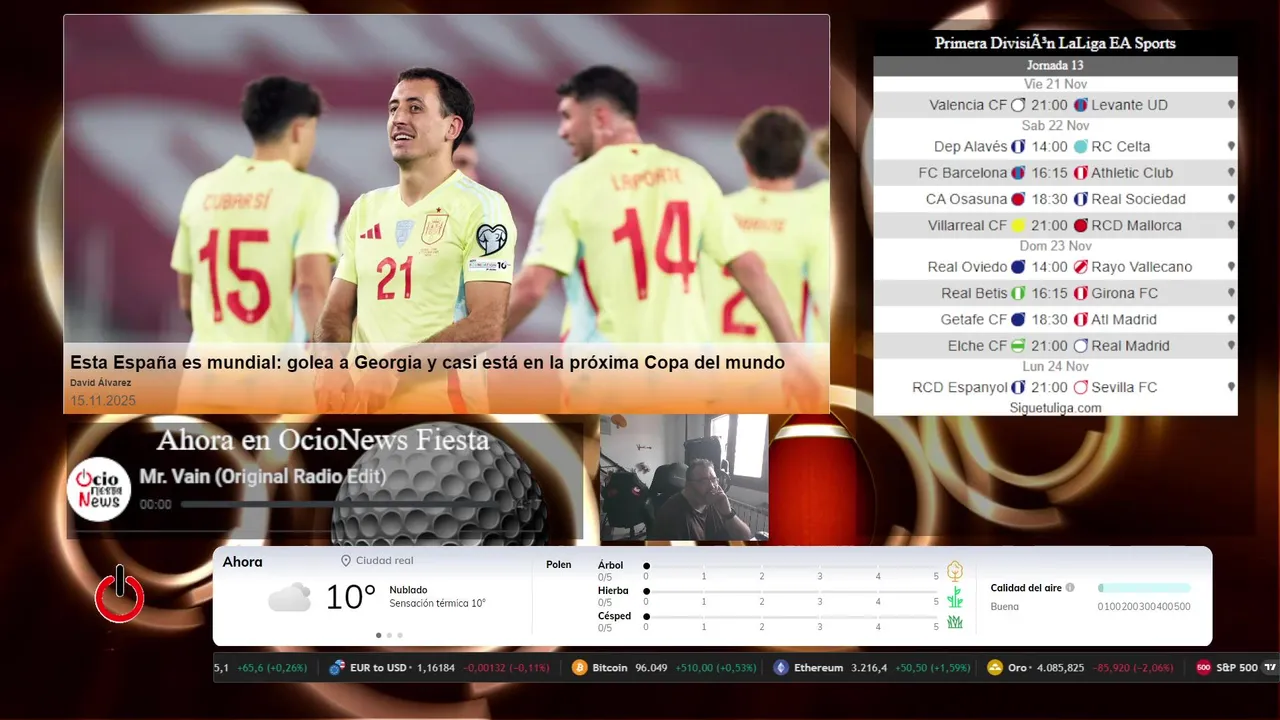Click the location pin beside Ciudad real
This screenshot has width=1280, height=720.
pos(346,561)
